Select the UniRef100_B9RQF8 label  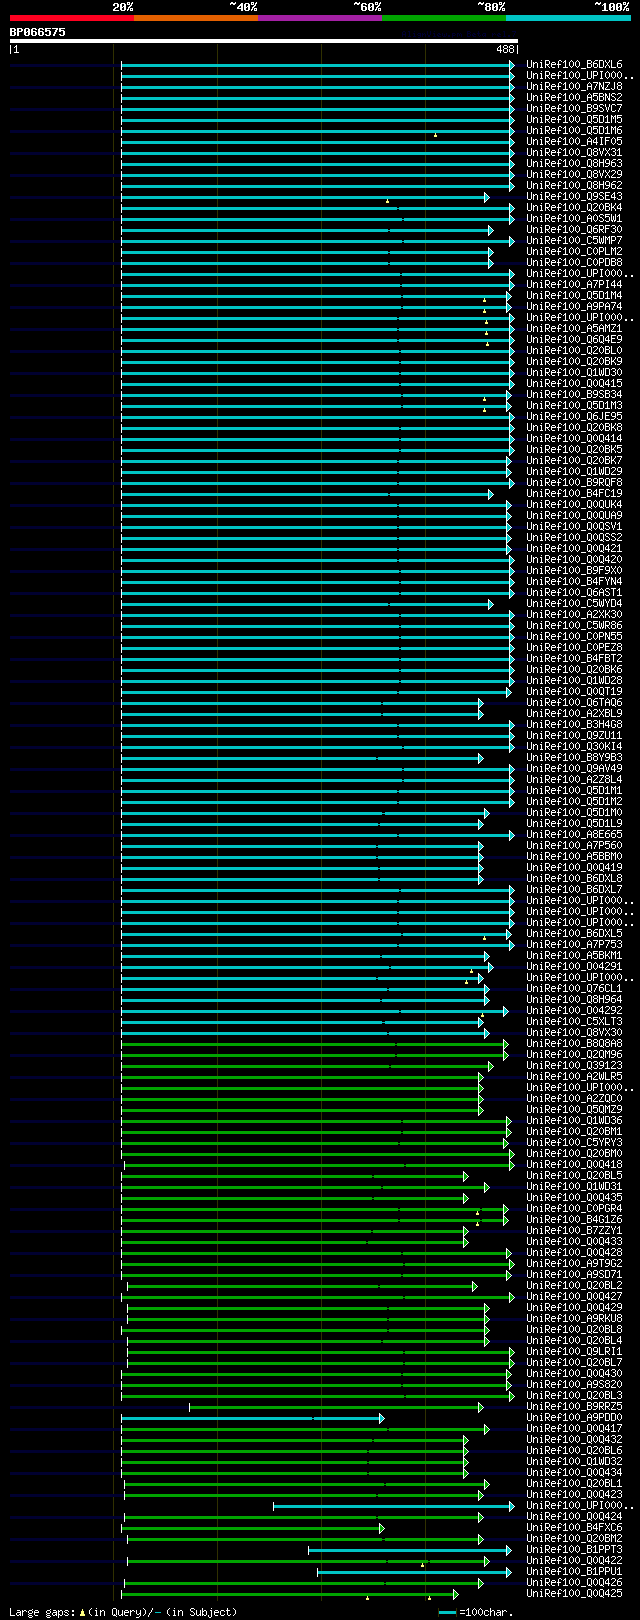point(574,483)
